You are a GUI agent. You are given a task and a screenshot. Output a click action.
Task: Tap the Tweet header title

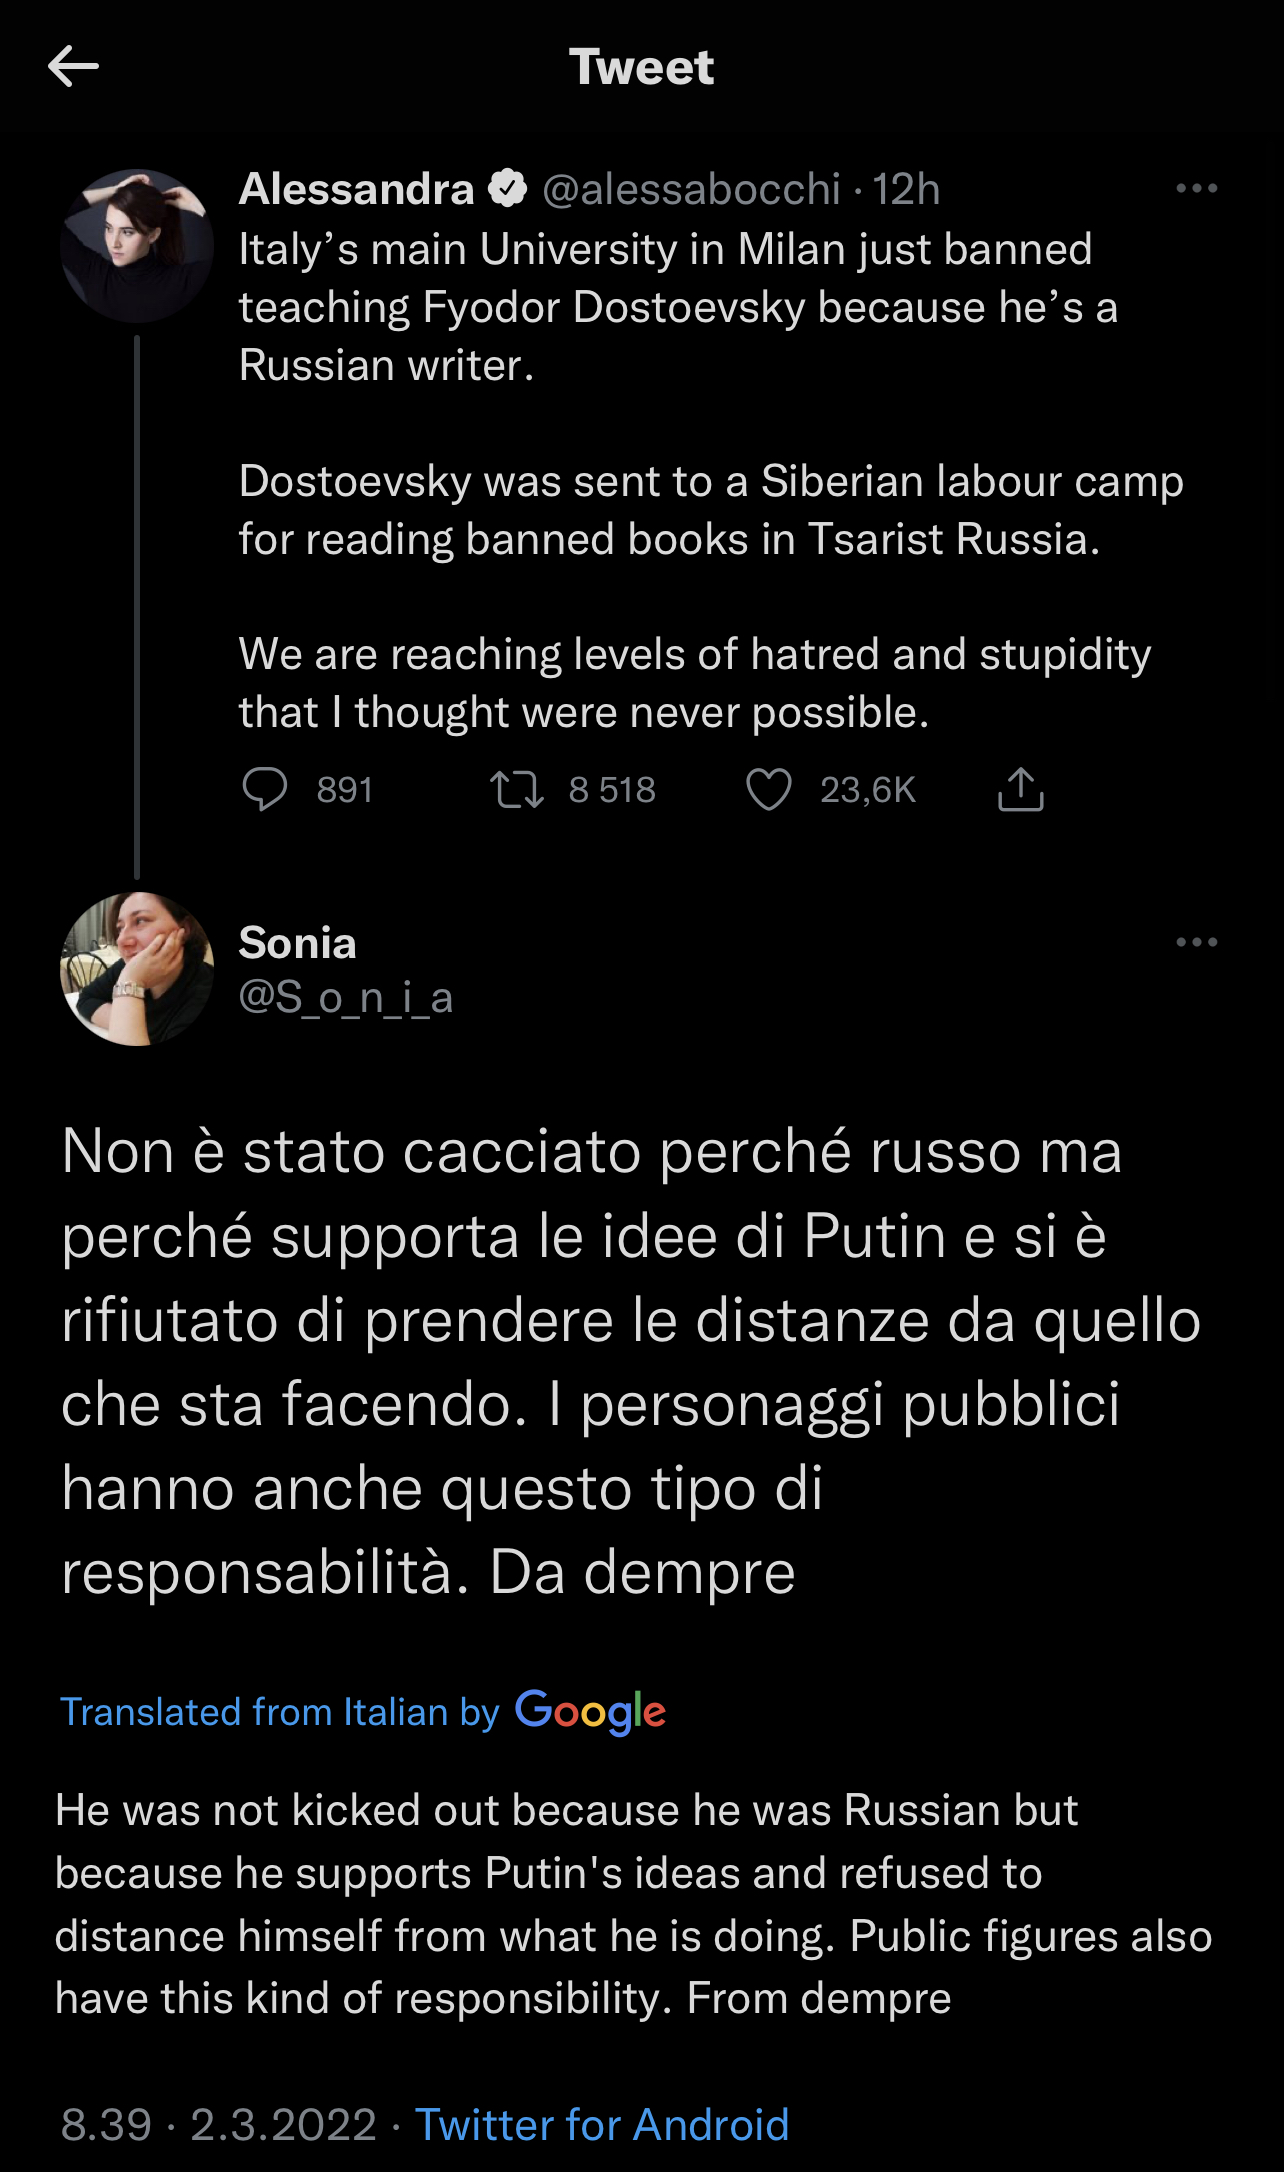641,67
